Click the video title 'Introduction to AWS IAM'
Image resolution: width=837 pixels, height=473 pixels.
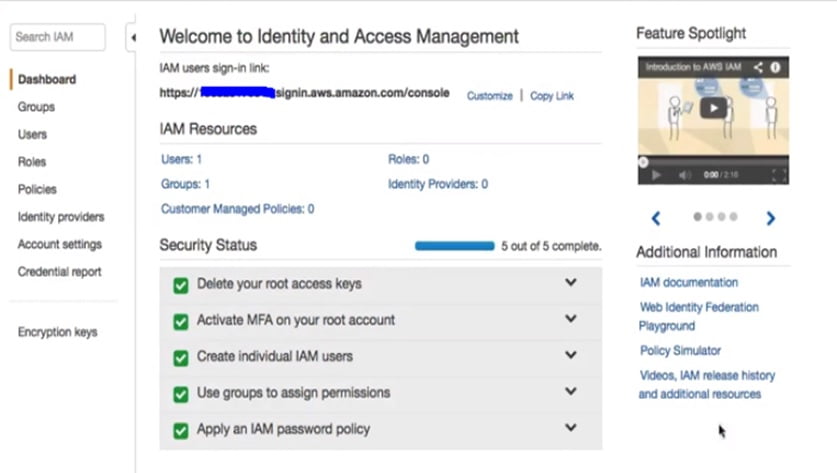click(693, 67)
